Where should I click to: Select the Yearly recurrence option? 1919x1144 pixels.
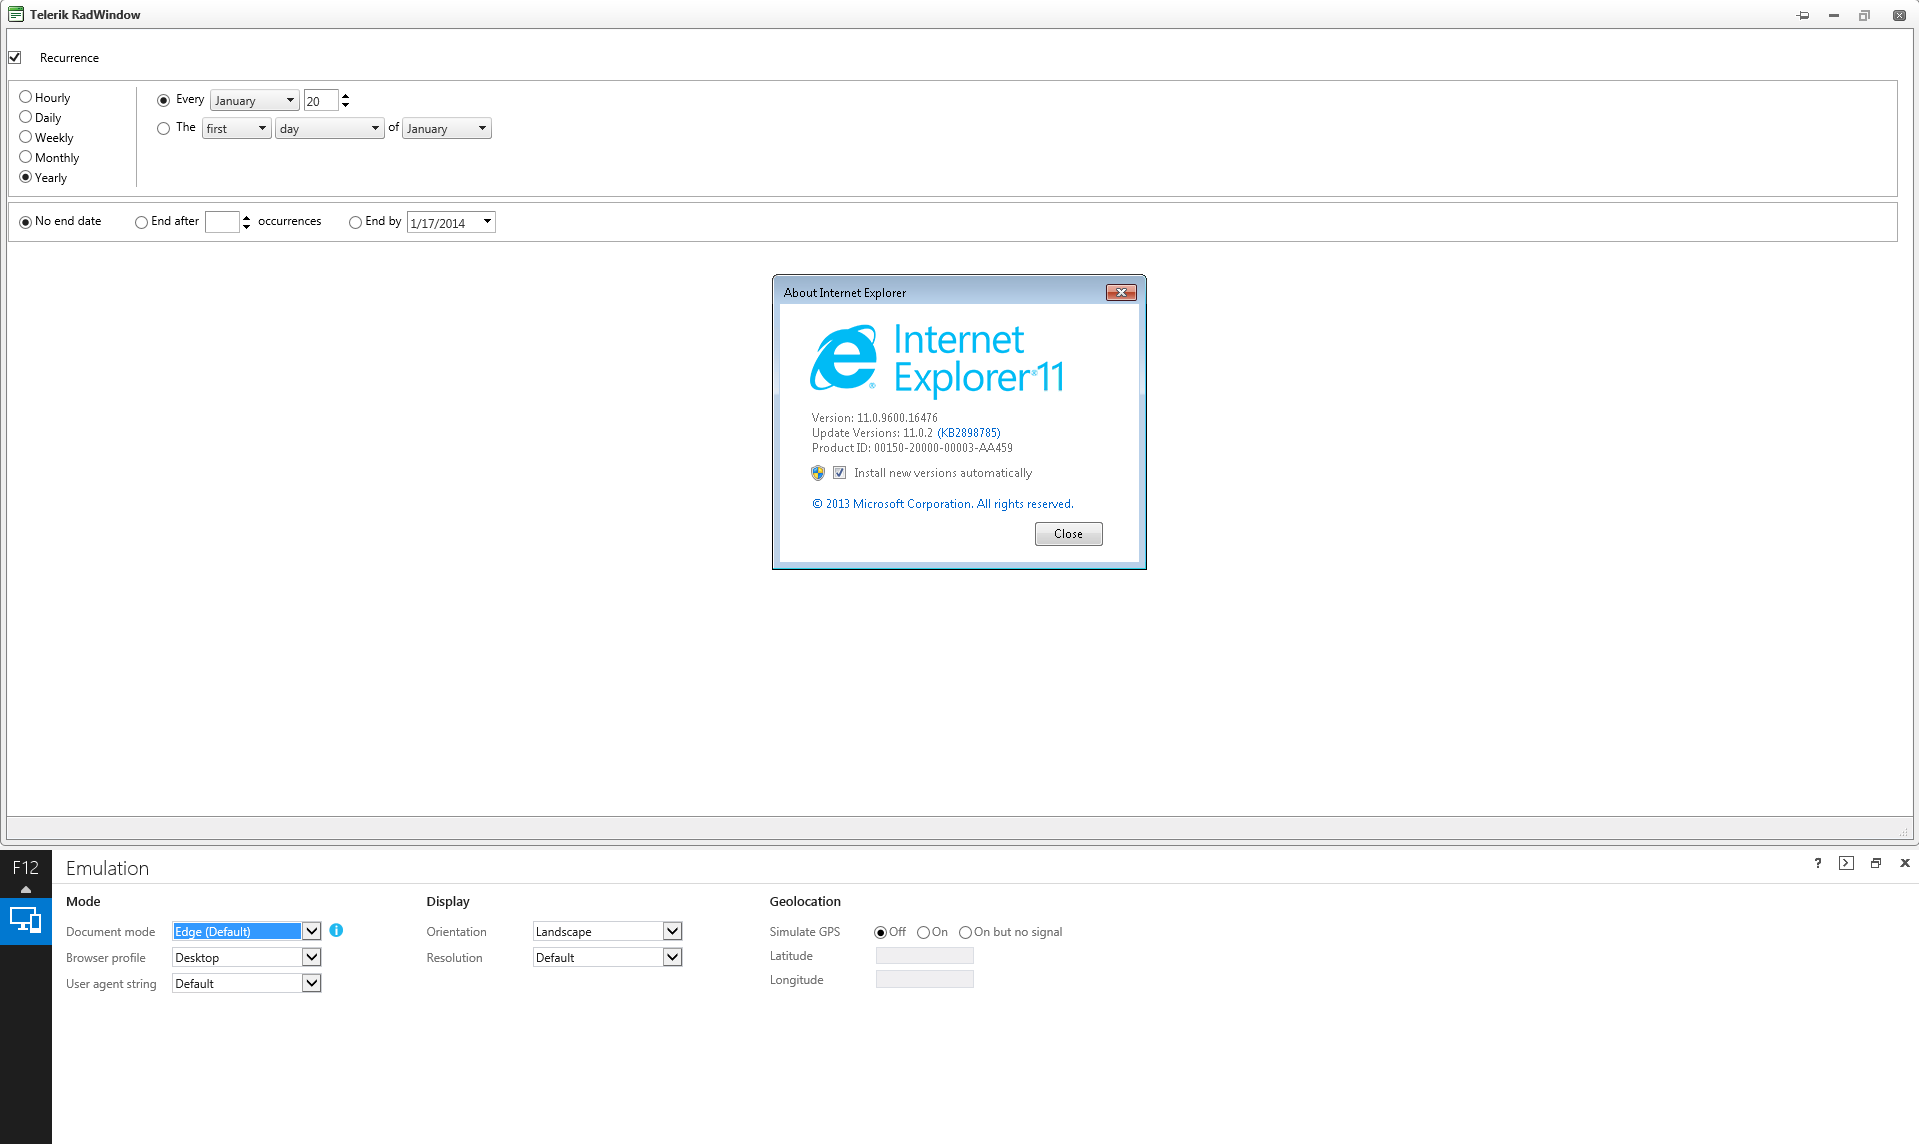point(26,177)
